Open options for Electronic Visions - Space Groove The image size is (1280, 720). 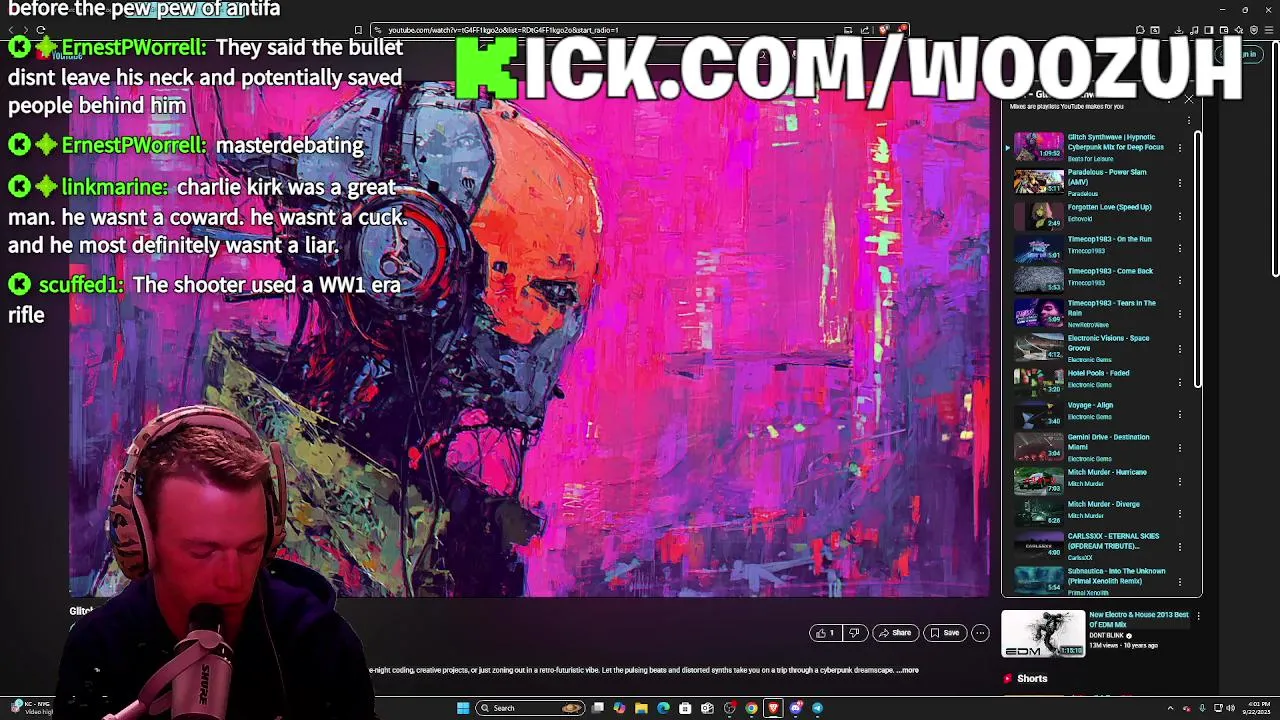[x=1180, y=349]
